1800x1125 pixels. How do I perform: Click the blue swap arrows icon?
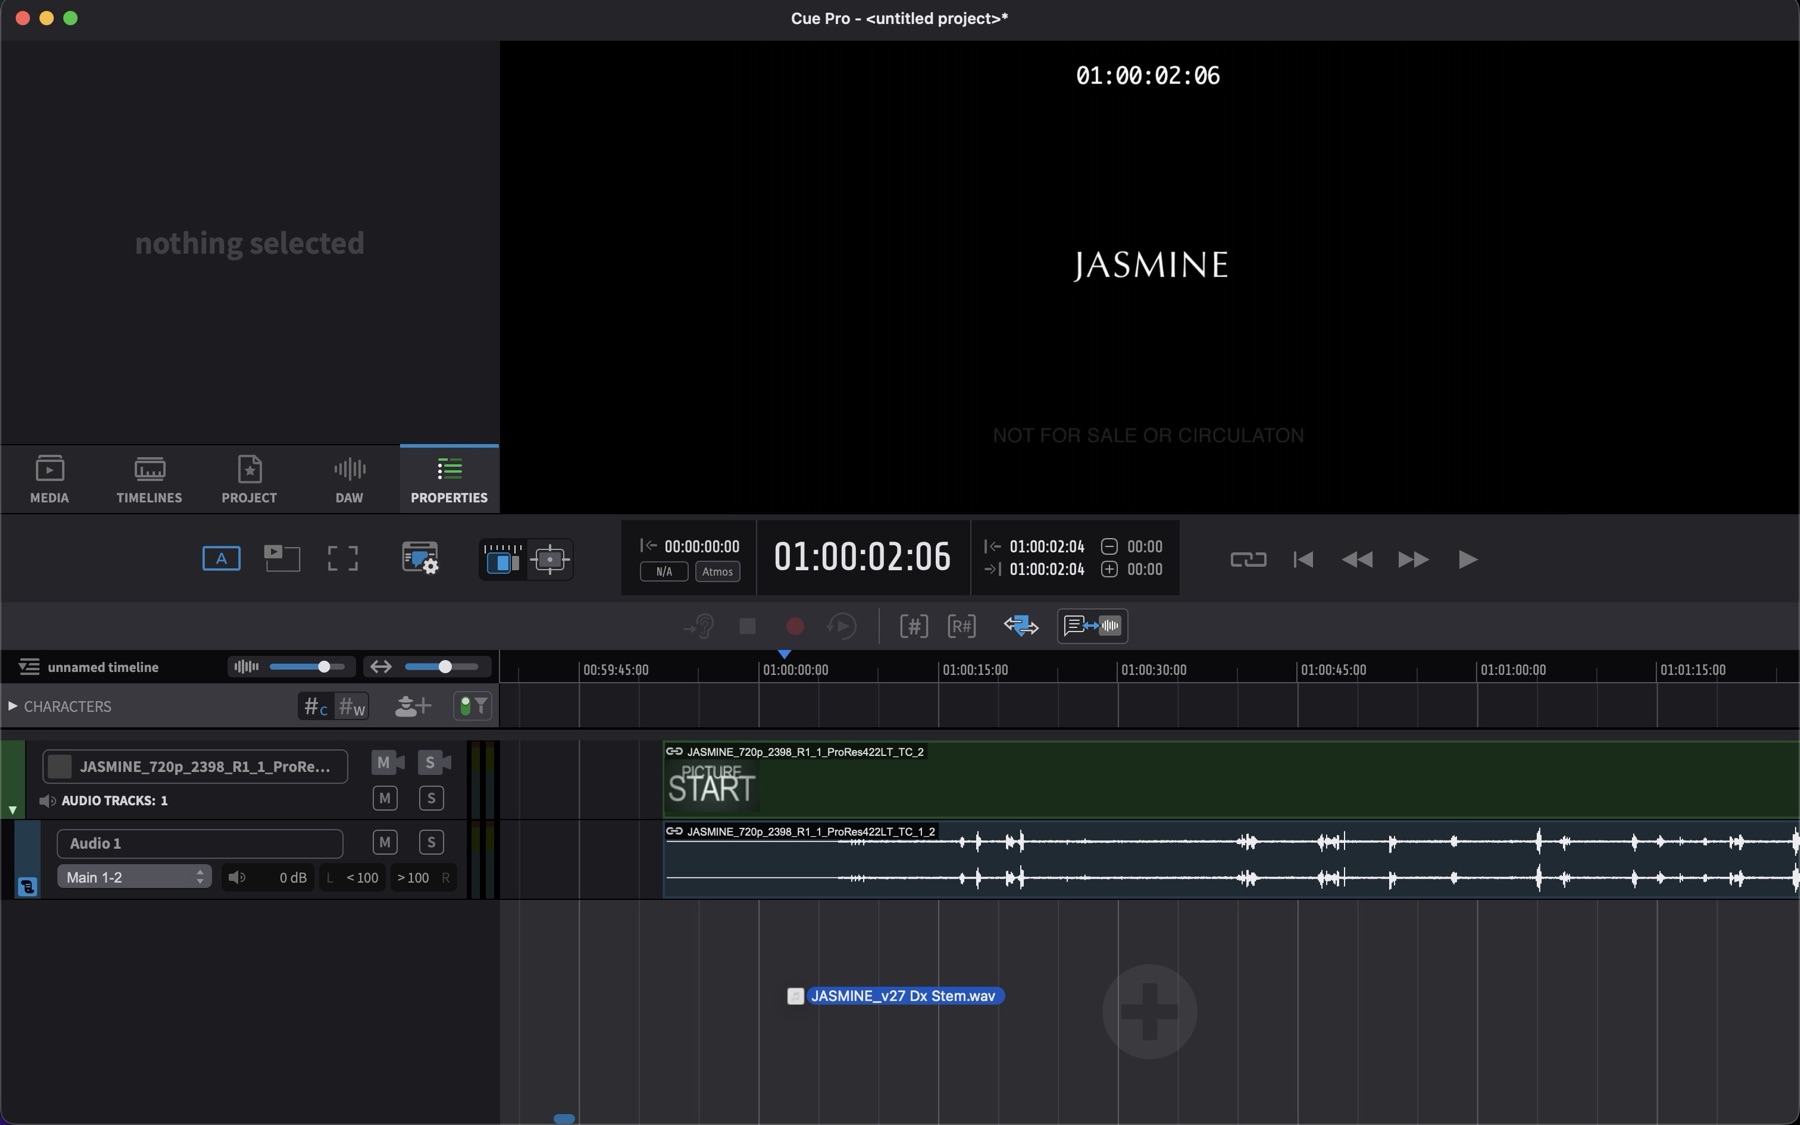pyautogui.click(x=1021, y=626)
